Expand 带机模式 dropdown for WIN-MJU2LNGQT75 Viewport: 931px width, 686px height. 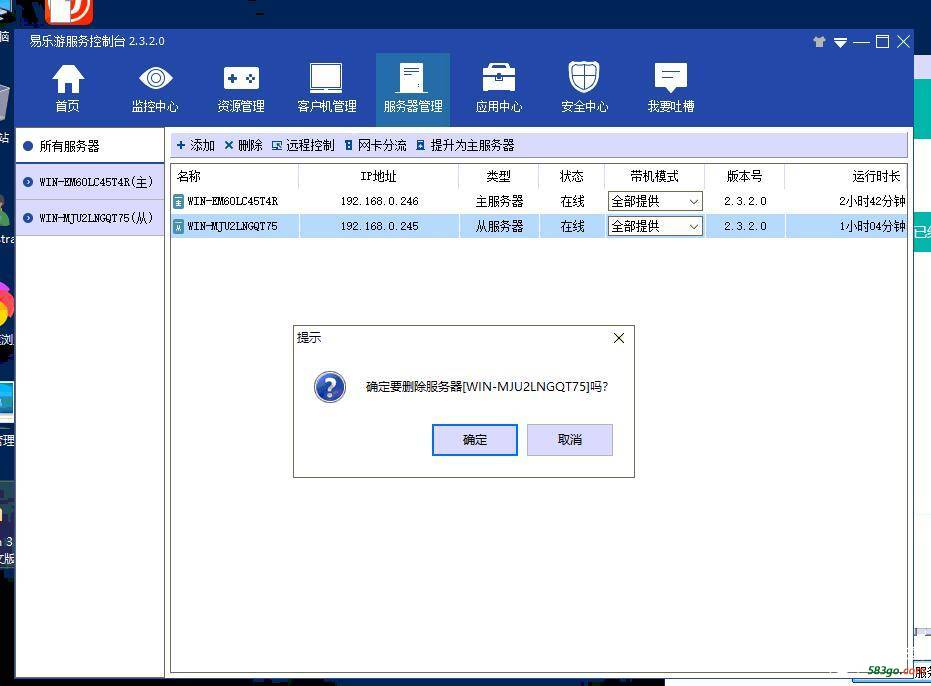693,227
